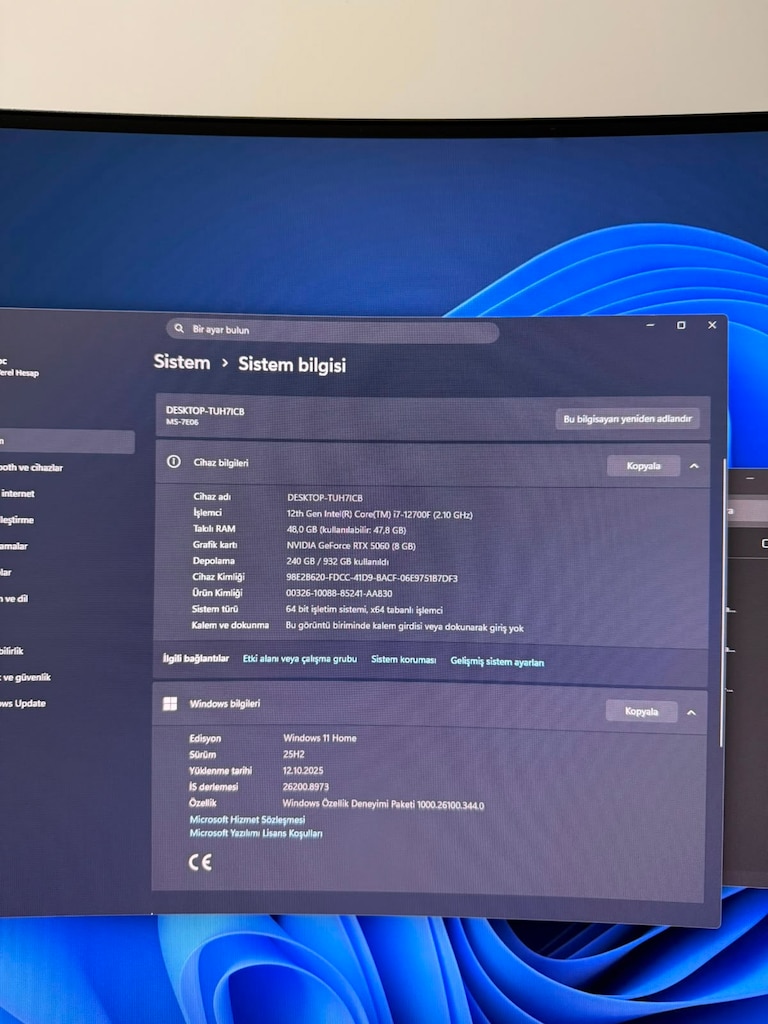The width and height of the screenshot is (768, 1024).
Task: Focus the 'Bir ayar bulun' search field
Action: 333,330
